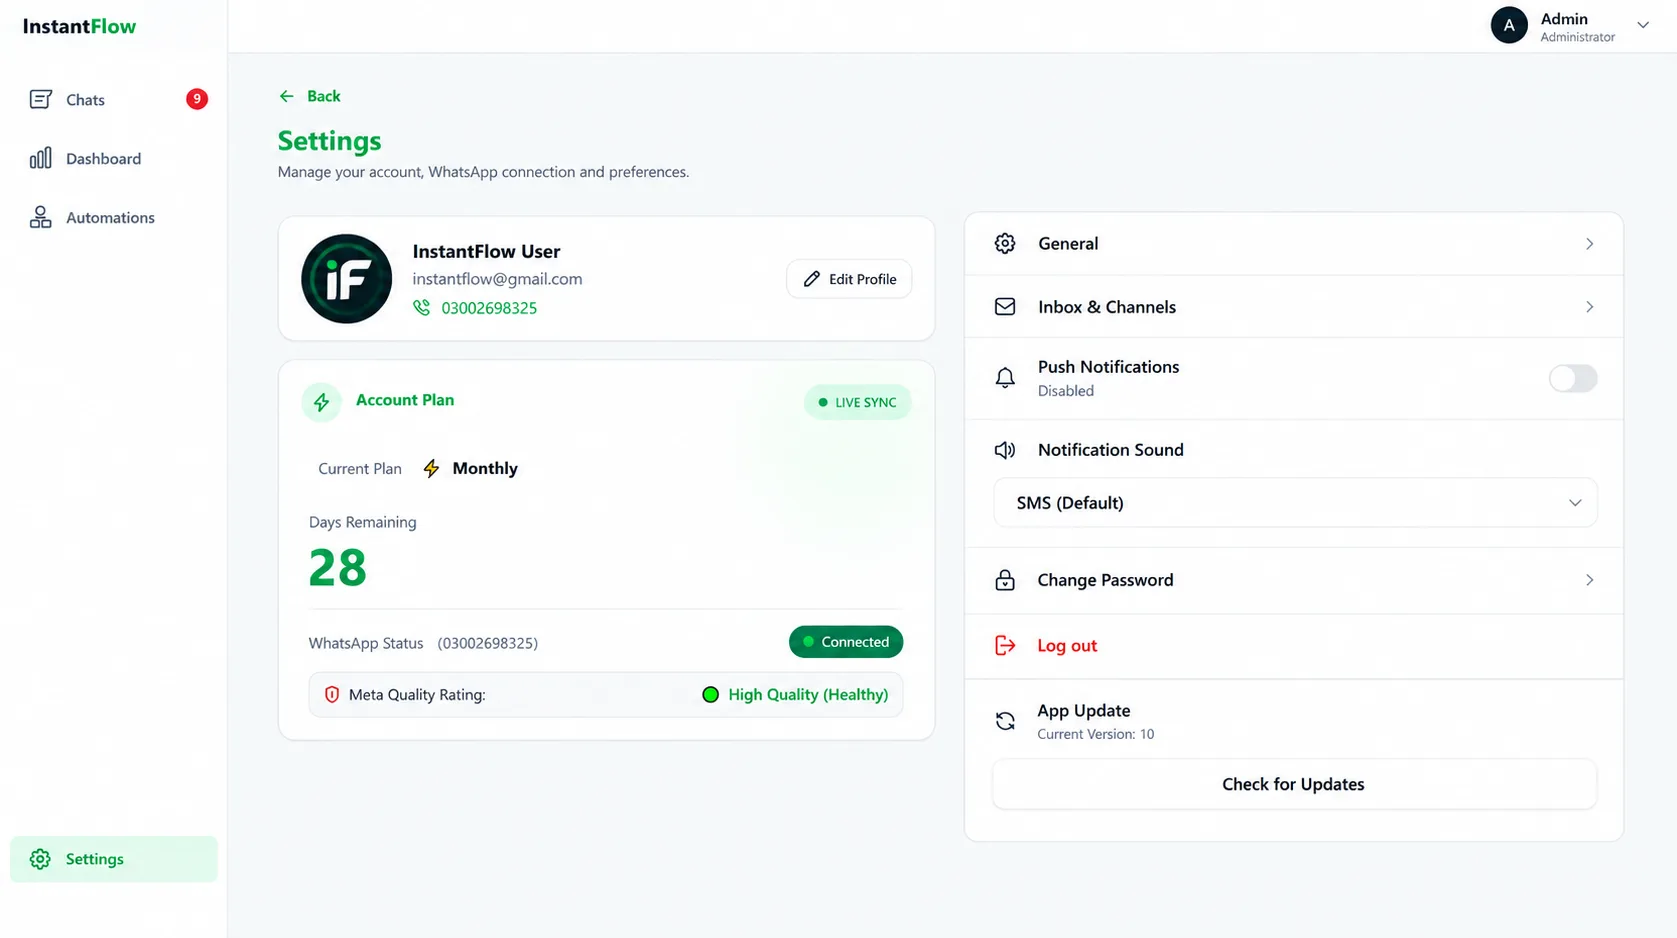Click the red Log out icon

point(1005,645)
